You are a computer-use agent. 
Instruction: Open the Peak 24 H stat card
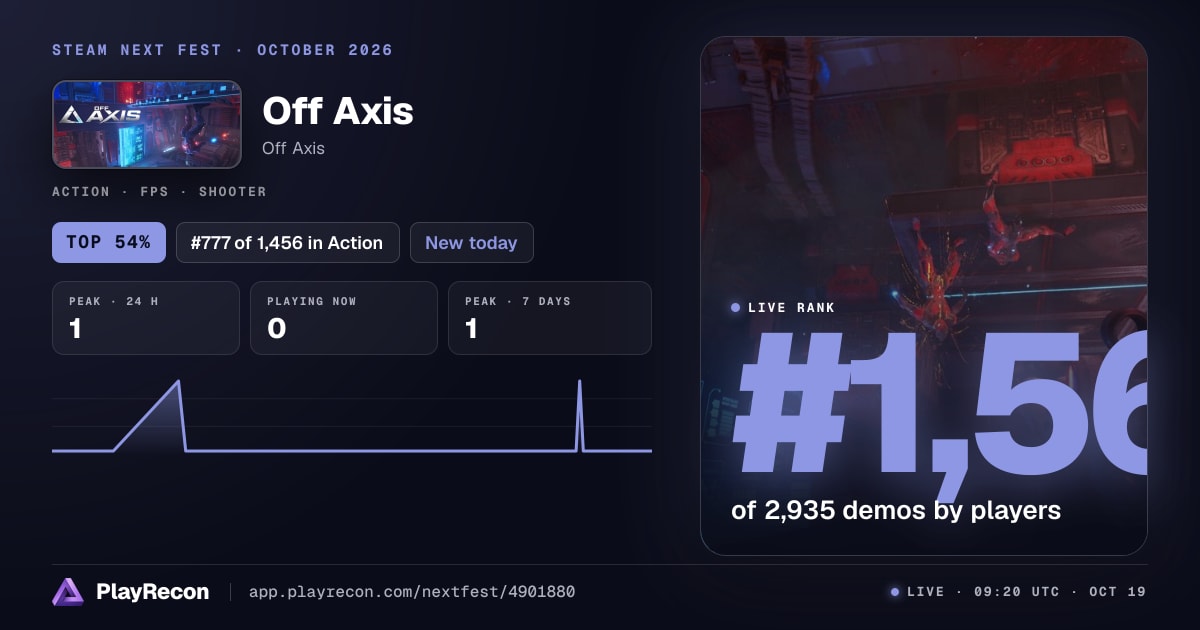pyautogui.click(x=146, y=318)
